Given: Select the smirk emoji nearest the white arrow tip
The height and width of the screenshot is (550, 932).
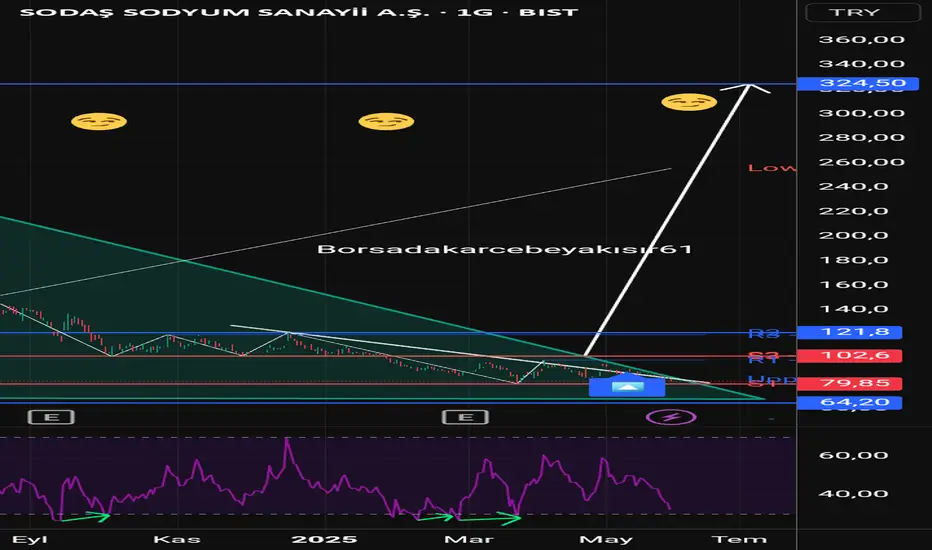Looking at the screenshot, I should [689, 102].
